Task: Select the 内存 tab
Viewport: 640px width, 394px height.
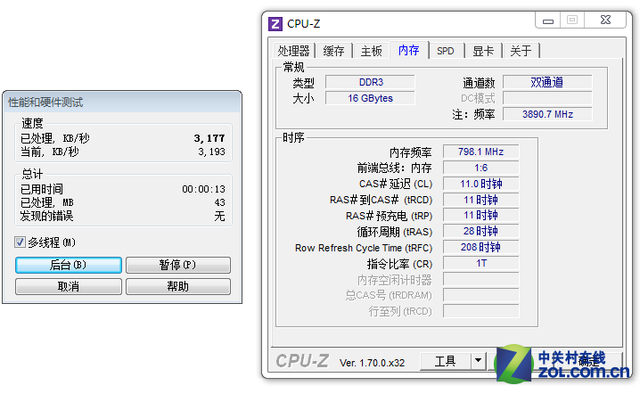Action: point(409,50)
